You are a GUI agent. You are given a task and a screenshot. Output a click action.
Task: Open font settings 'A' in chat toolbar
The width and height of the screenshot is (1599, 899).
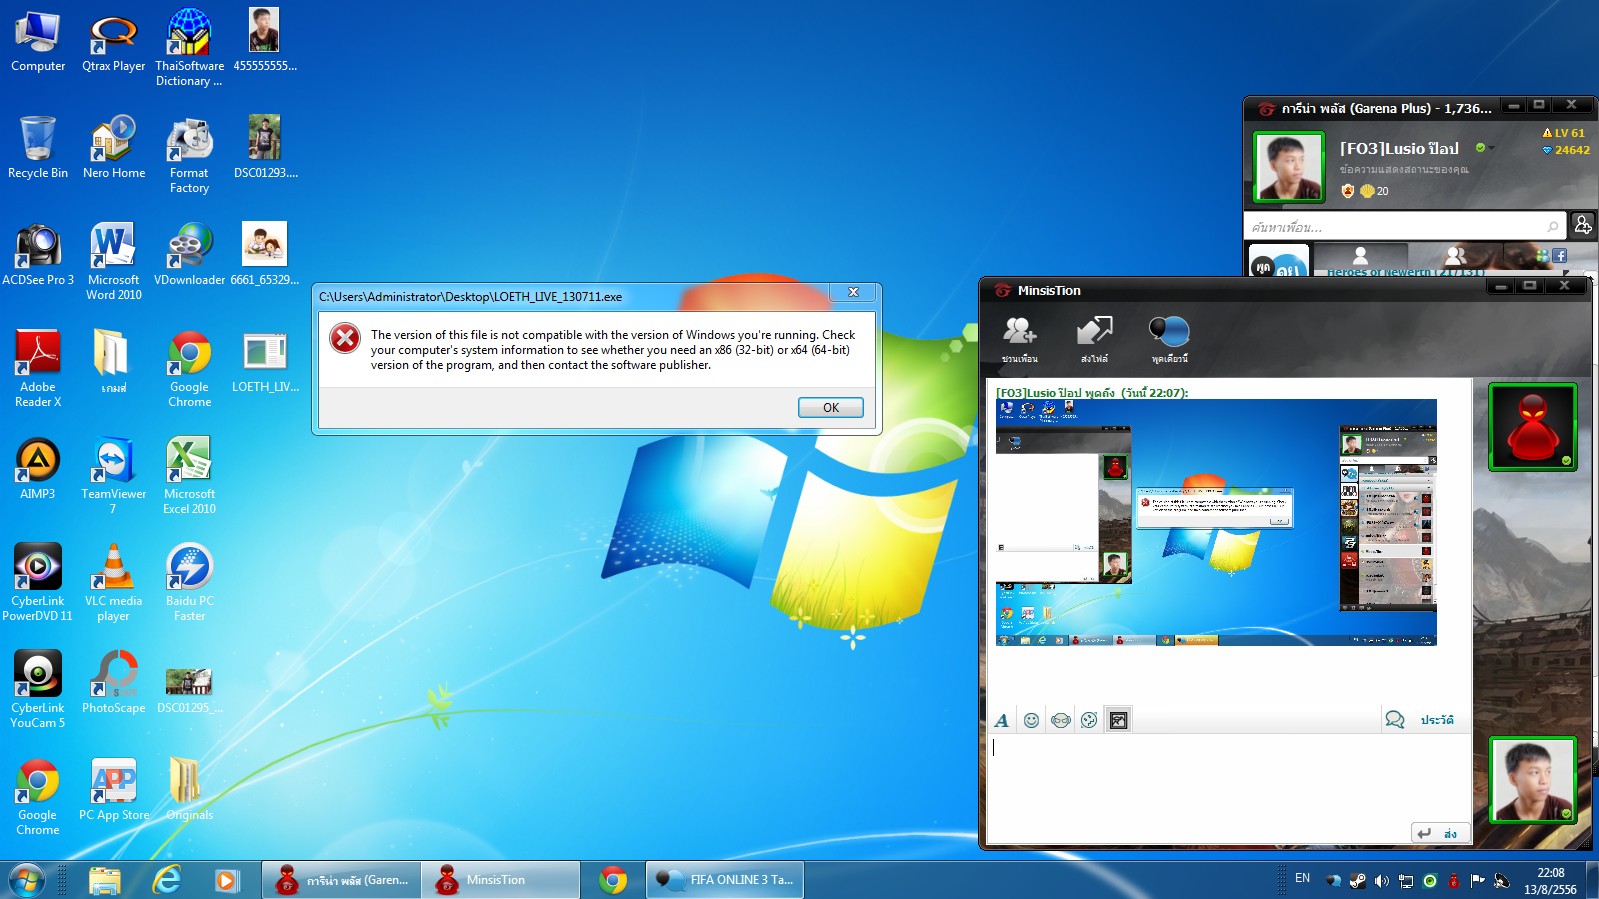tap(1002, 720)
